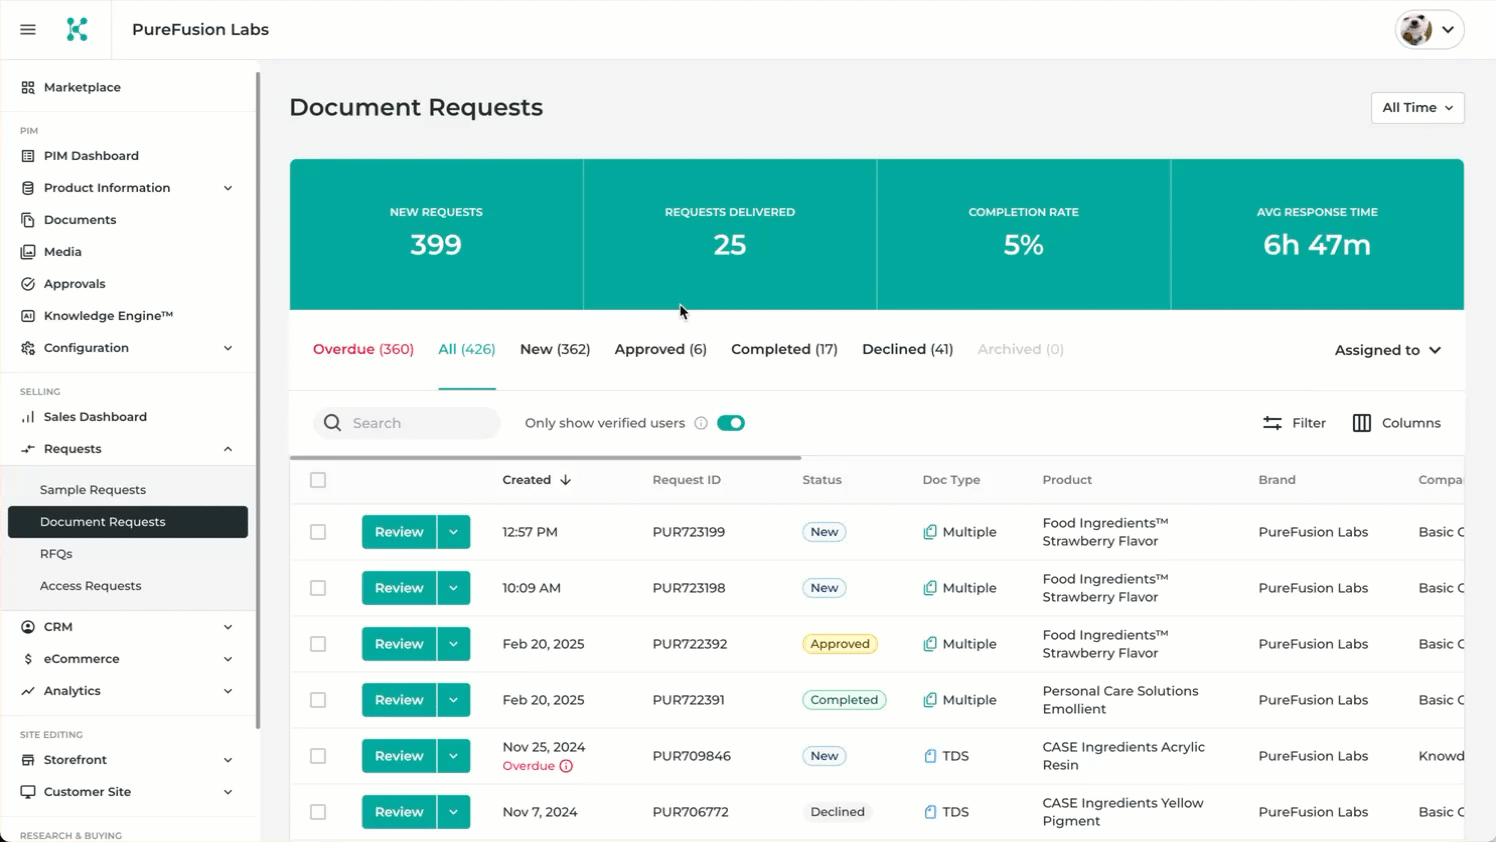Open Marketplace from sidebar
Screen dimensions: 1496x842
(82, 87)
